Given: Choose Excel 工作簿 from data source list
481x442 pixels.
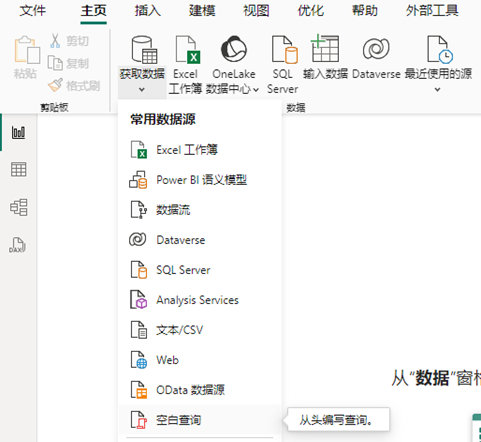Looking at the screenshot, I should [200, 150].
